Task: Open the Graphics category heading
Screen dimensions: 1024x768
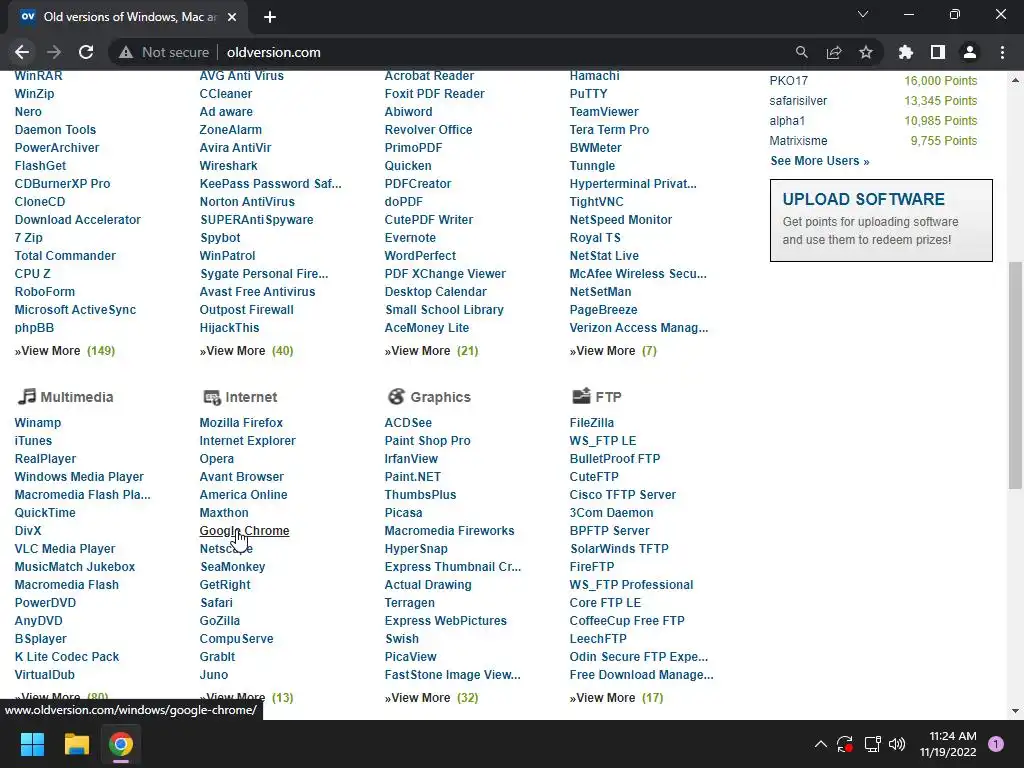Action: 440,397
